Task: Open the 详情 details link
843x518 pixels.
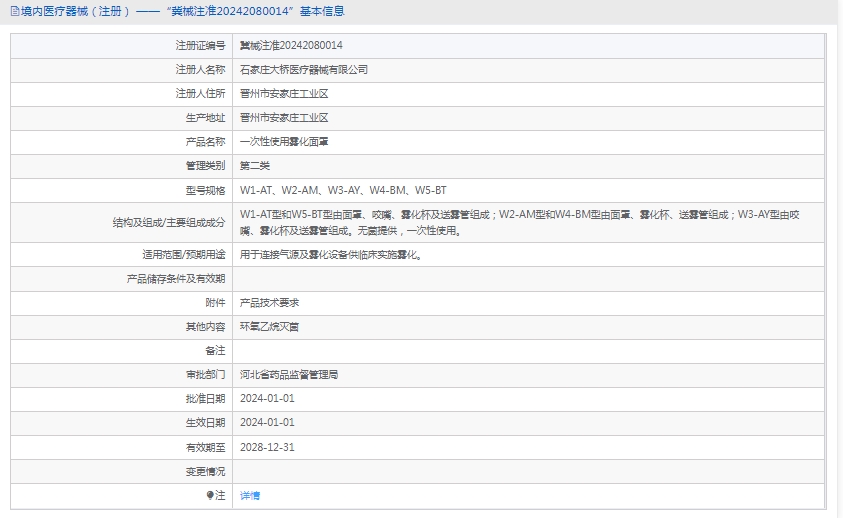Action: (x=250, y=495)
